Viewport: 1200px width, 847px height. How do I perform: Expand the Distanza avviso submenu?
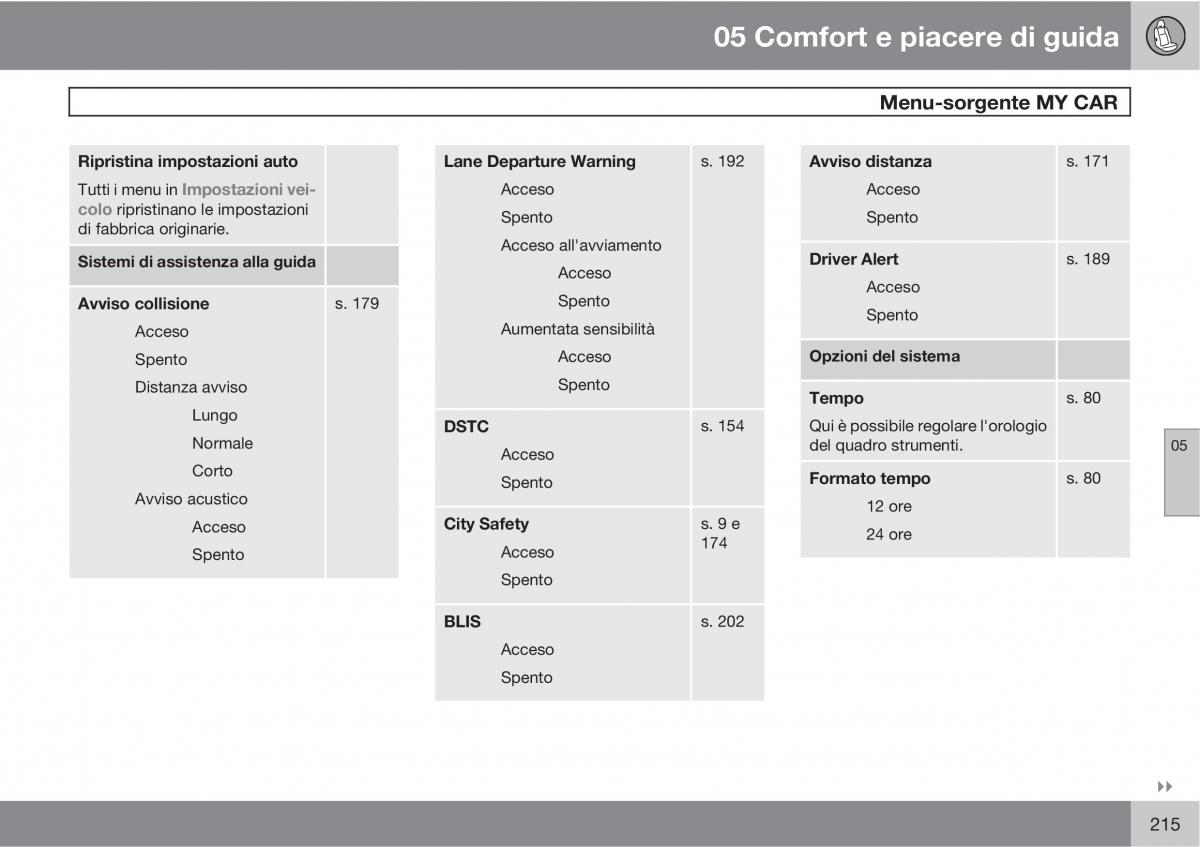[191, 387]
